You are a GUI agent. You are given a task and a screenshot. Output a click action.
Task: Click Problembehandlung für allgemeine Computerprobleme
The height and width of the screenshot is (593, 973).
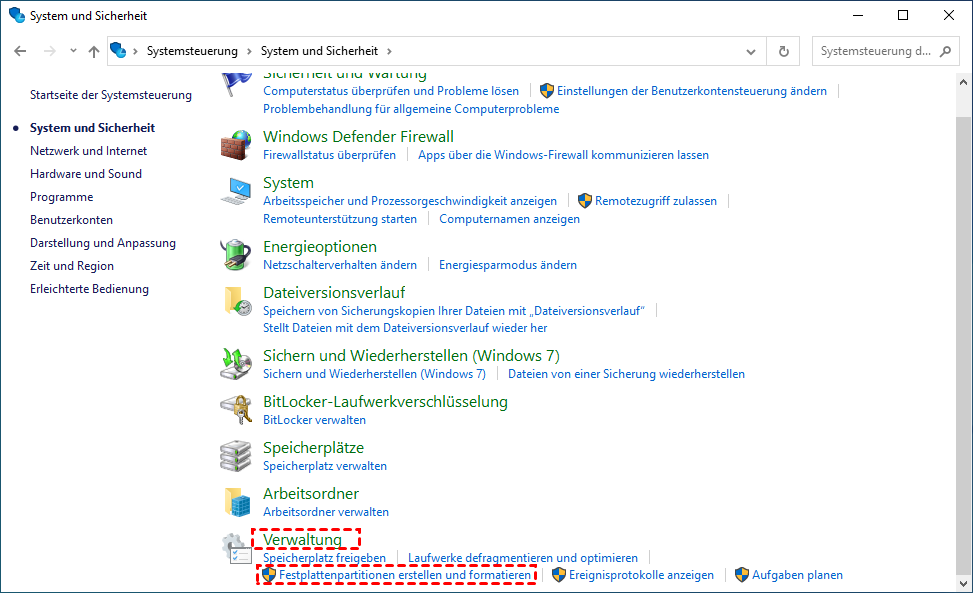pyautogui.click(x=411, y=109)
